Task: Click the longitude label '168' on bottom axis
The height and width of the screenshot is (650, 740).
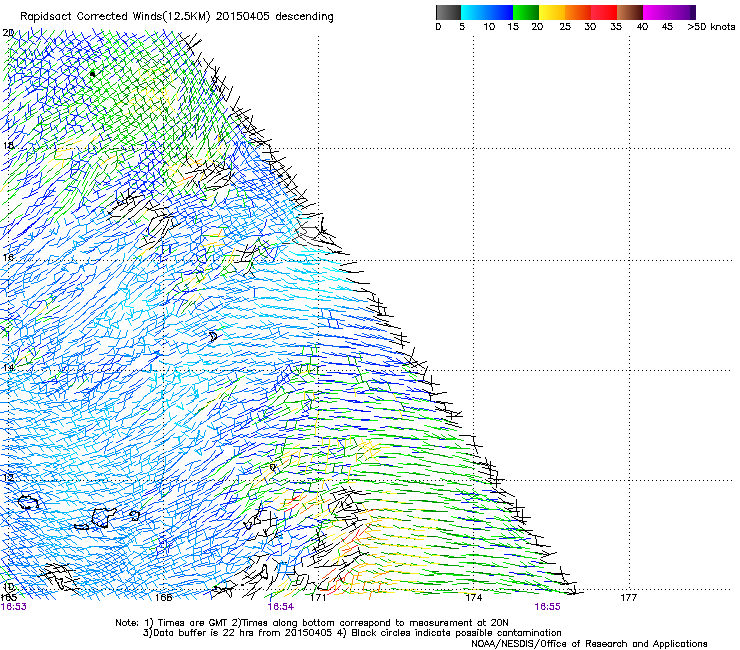Action: tap(163, 598)
